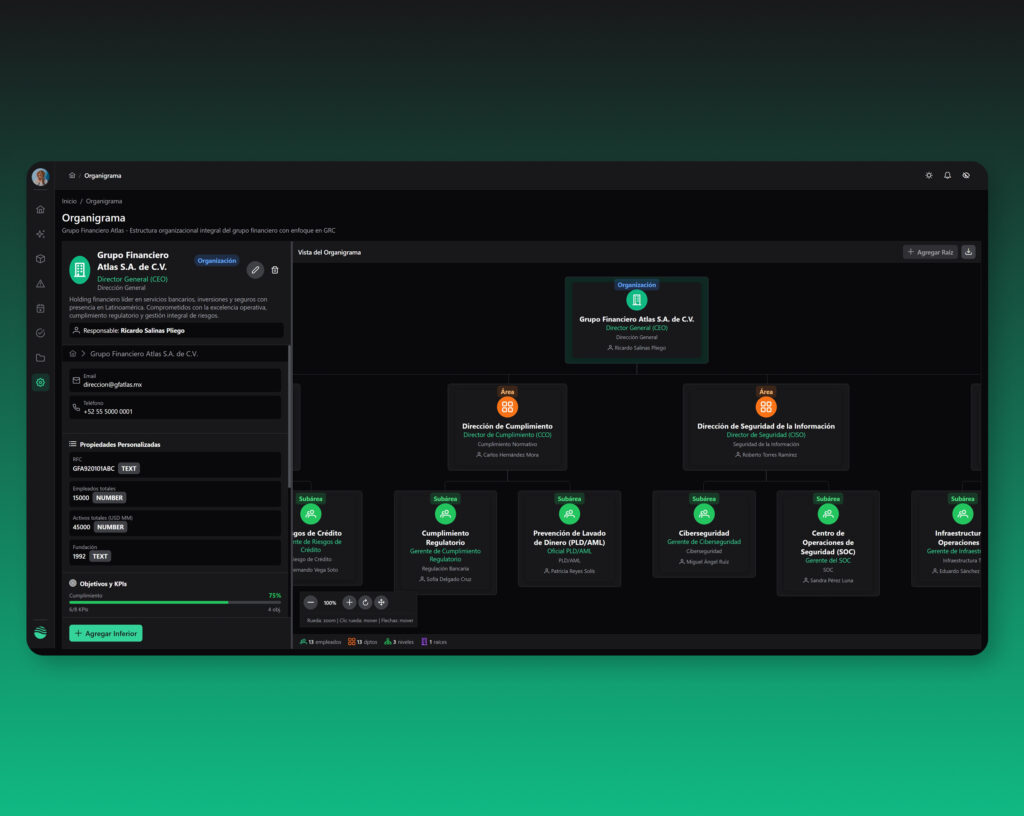This screenshot has width=1024, height=816.
Task: Click the download icon beside Agregar Raíz
Action: tap(968, 252)
